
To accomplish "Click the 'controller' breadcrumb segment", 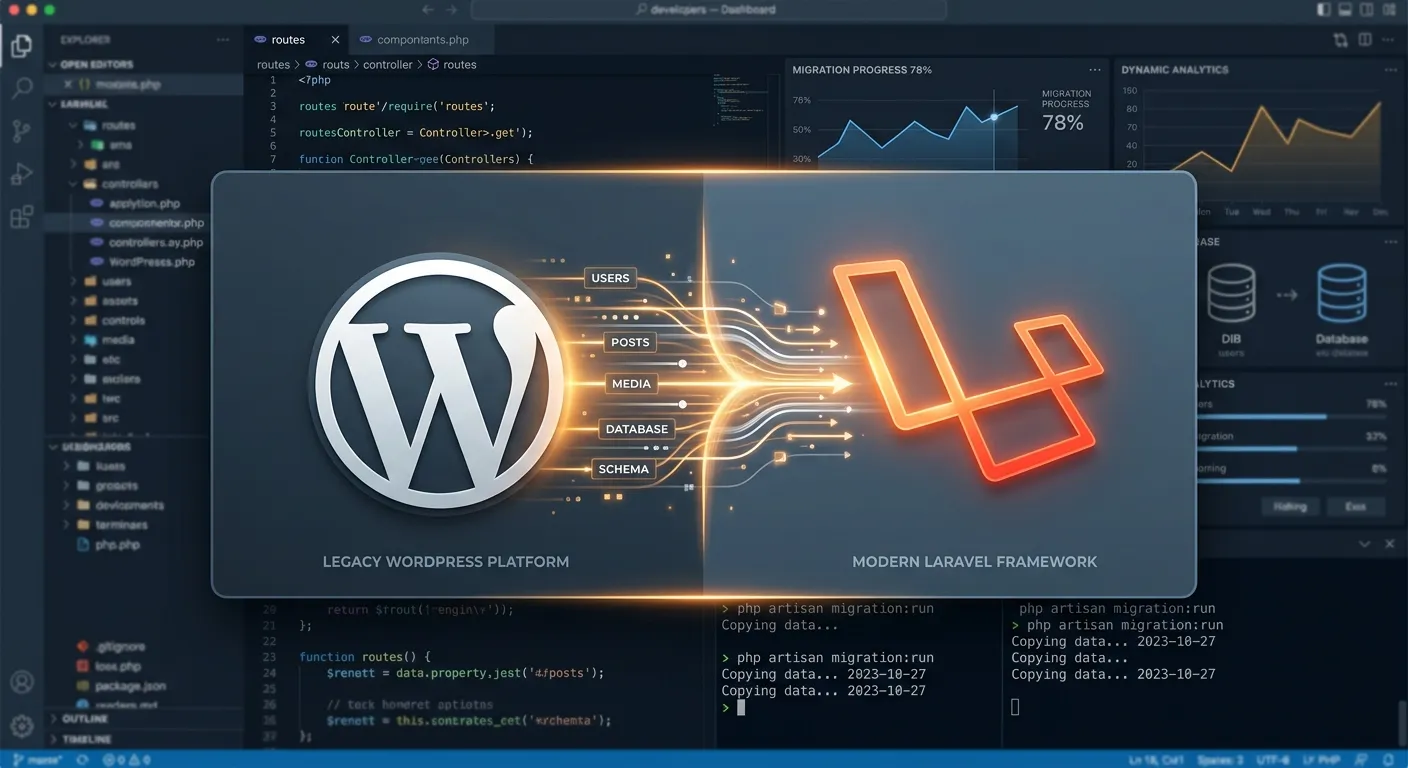I will coord(388,64).
